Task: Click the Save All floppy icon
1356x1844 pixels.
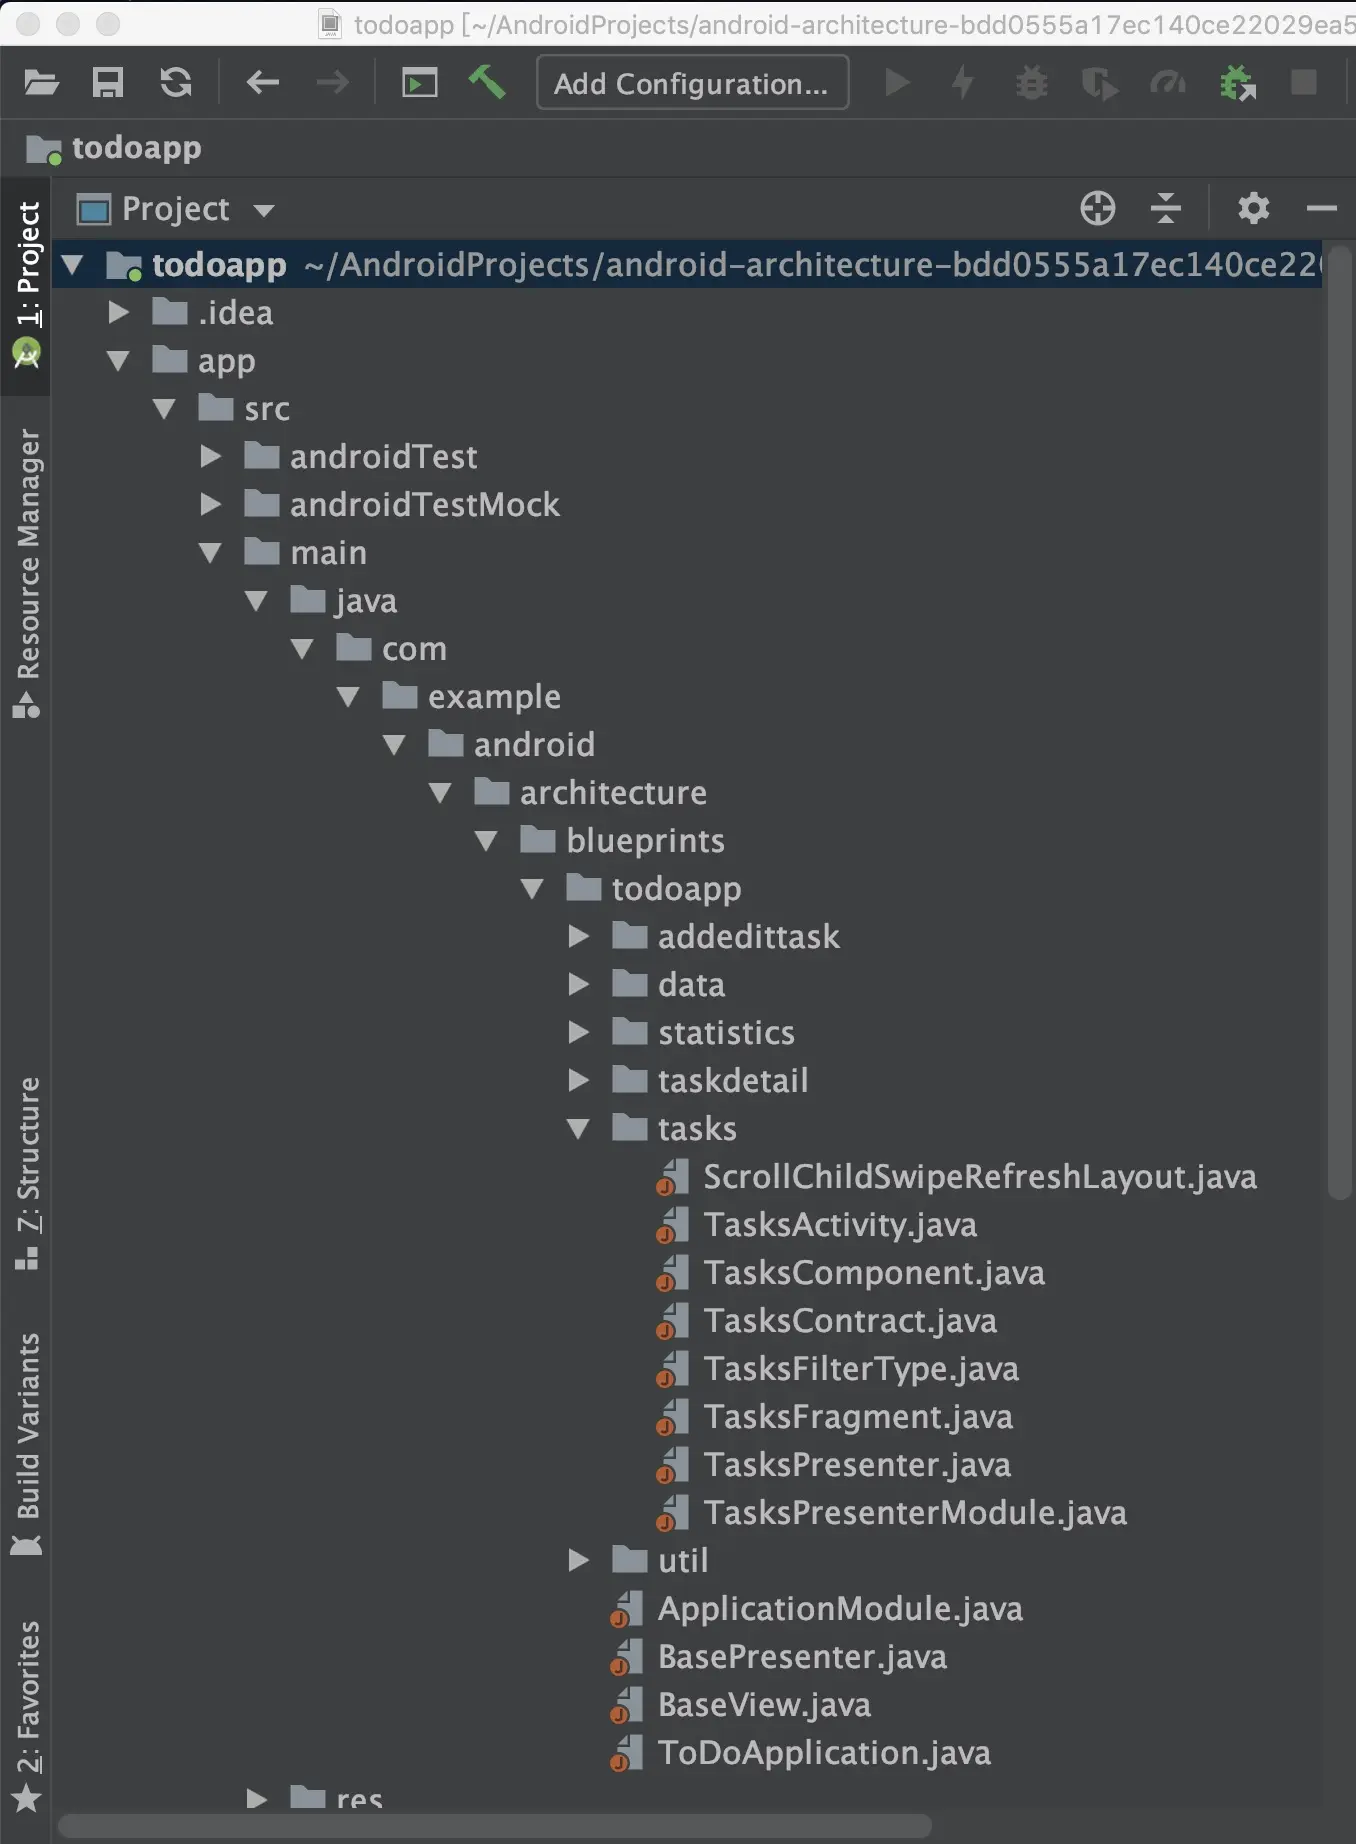Action: click(108, 83)
